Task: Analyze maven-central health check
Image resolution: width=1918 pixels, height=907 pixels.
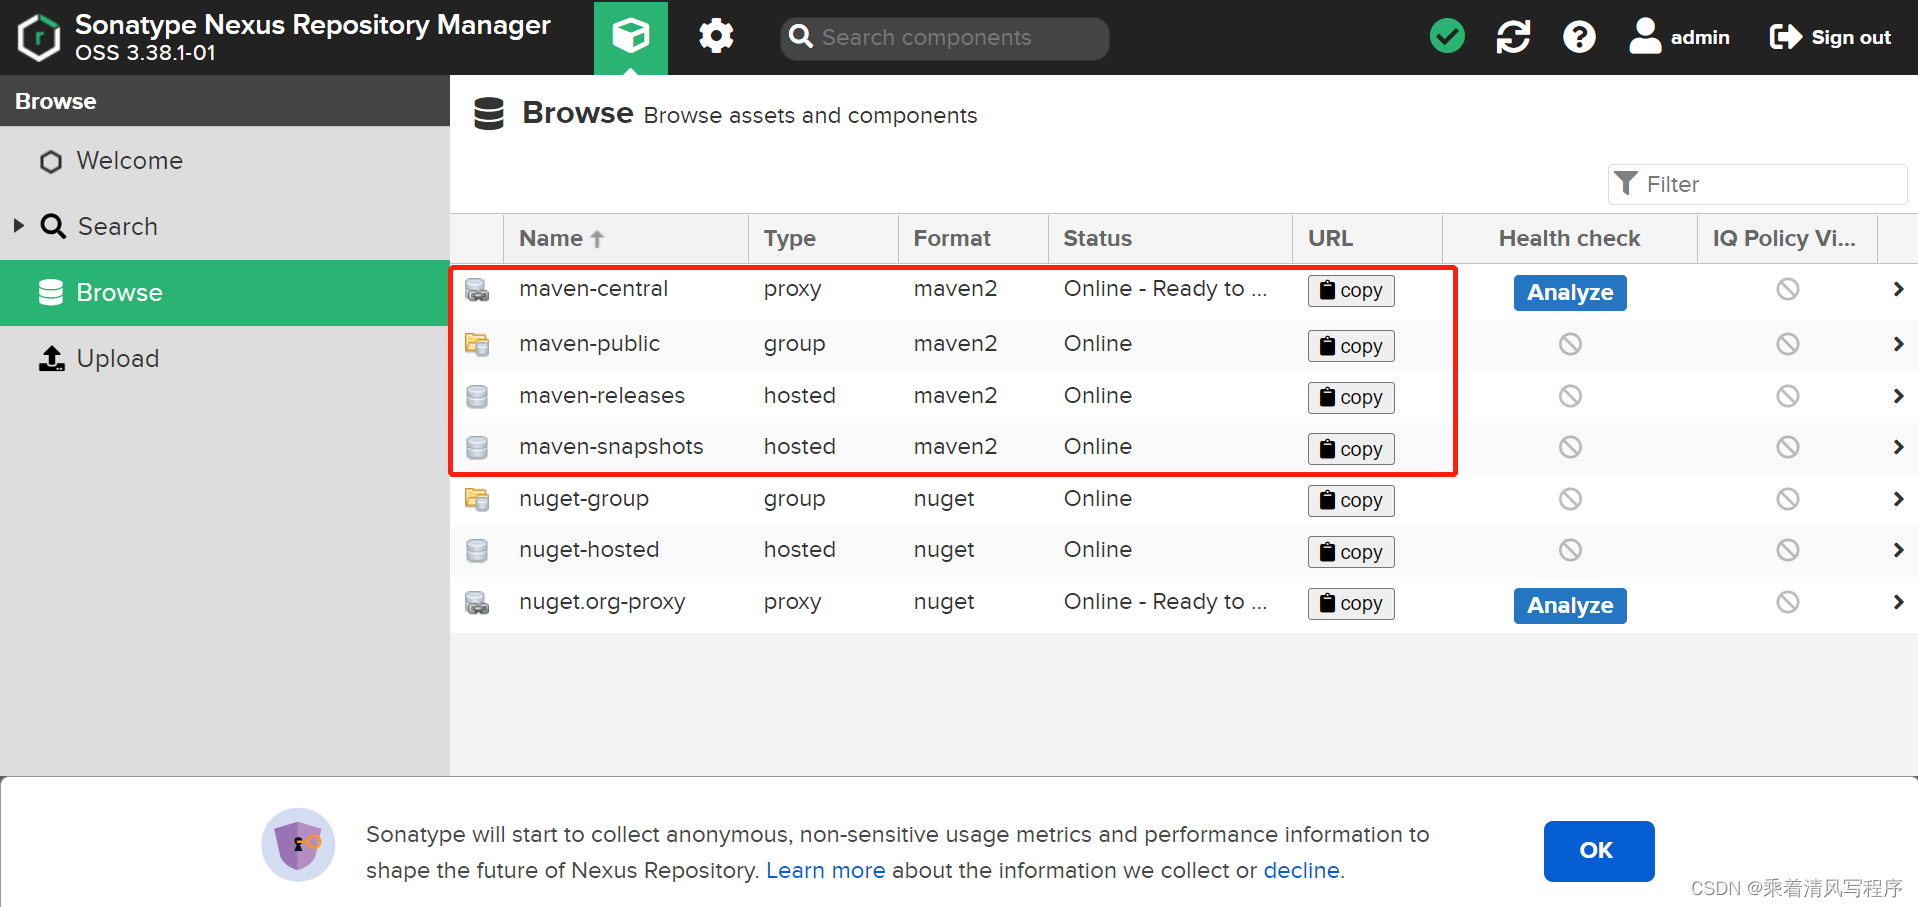Action: [x=1570, y=293]
